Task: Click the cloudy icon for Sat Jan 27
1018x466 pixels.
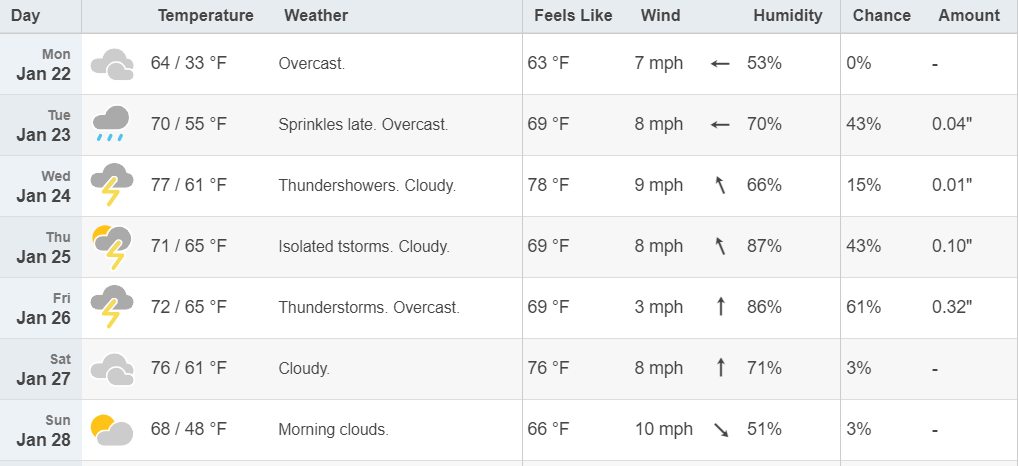Action: tap(112, 369)
